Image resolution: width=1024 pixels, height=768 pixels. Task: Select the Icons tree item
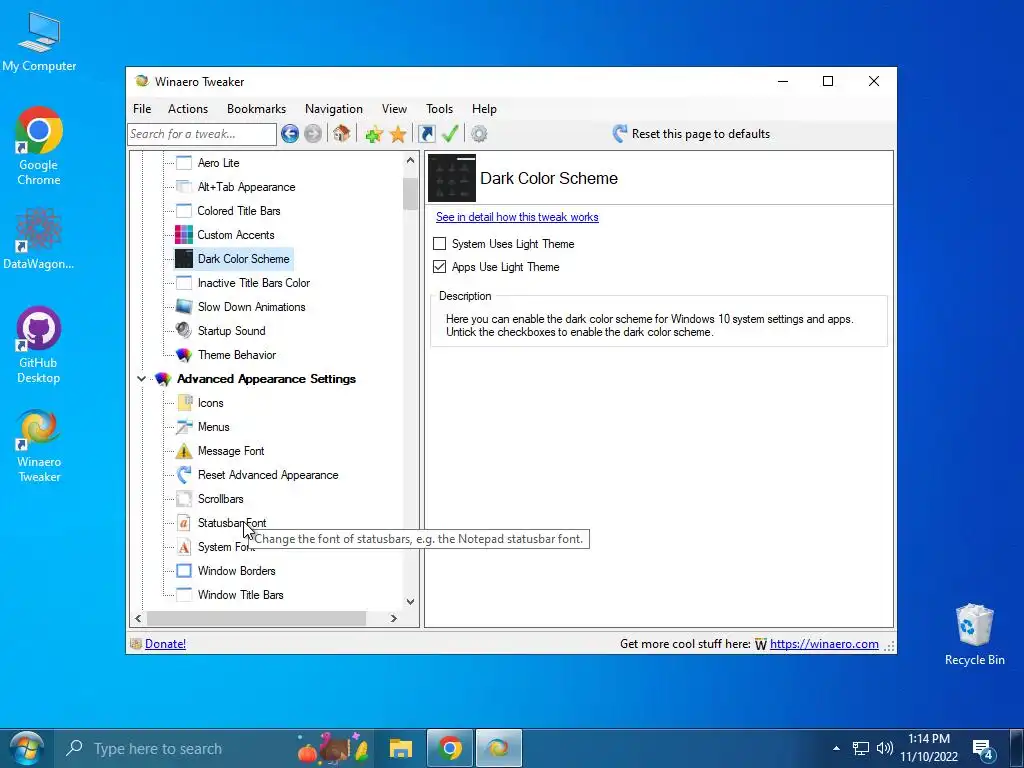click(210, 403)
